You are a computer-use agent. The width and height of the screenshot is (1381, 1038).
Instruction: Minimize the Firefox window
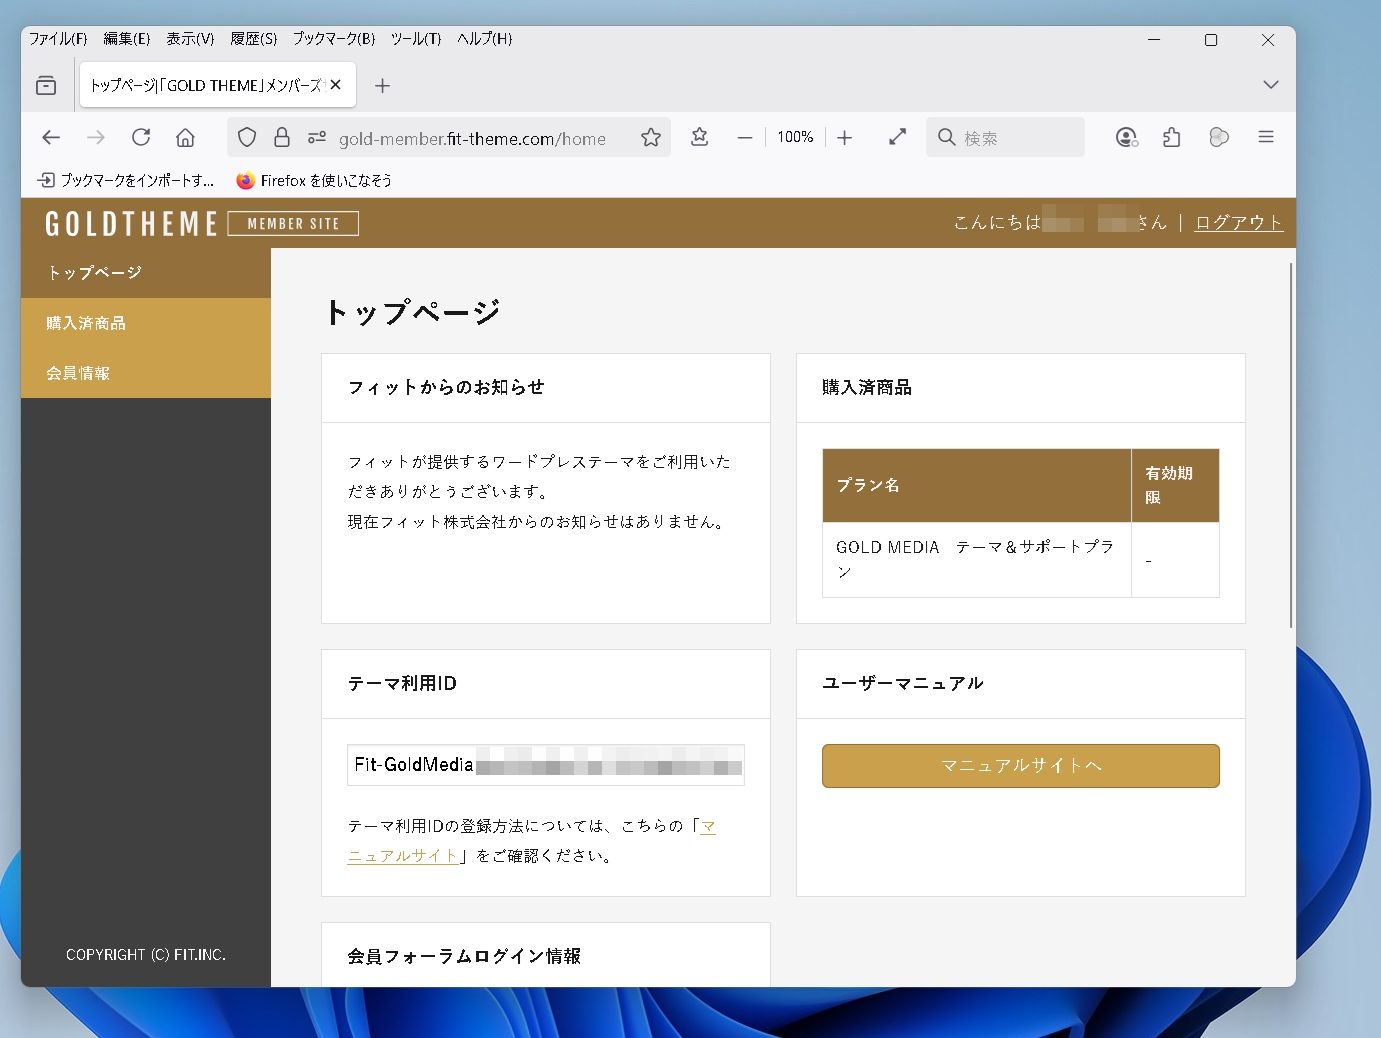click(x=1154, y=40)
